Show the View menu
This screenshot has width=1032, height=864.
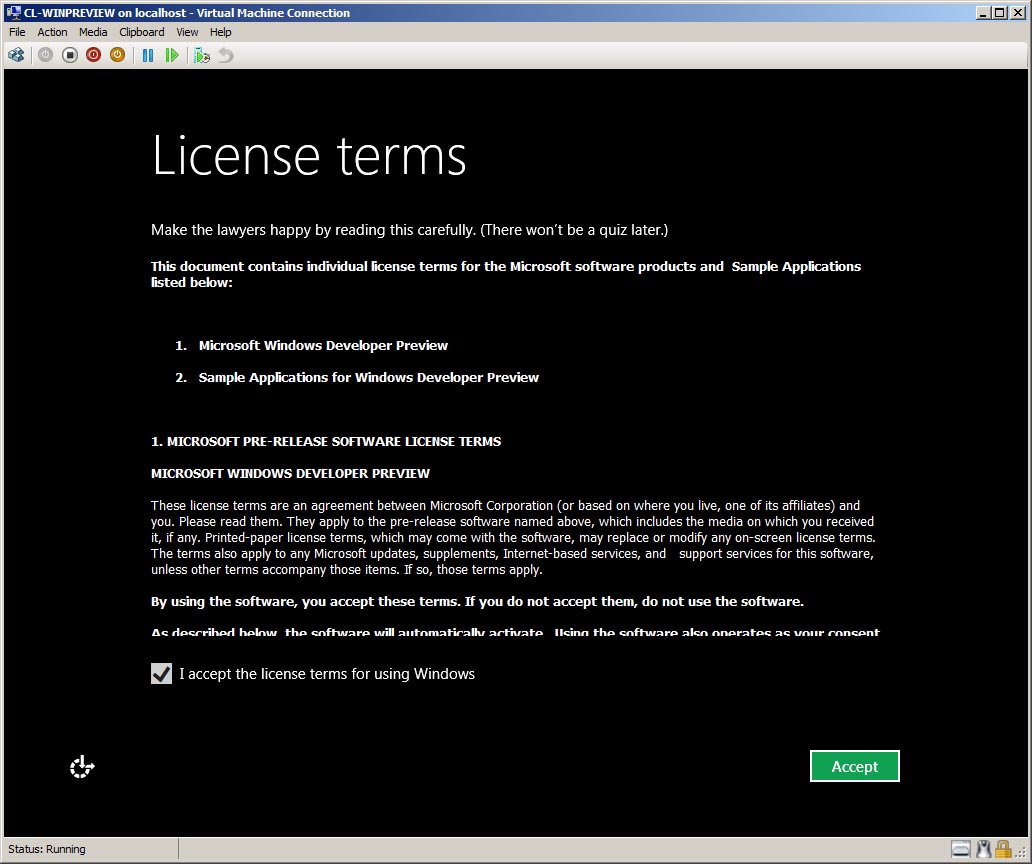[x=187, y=32]
